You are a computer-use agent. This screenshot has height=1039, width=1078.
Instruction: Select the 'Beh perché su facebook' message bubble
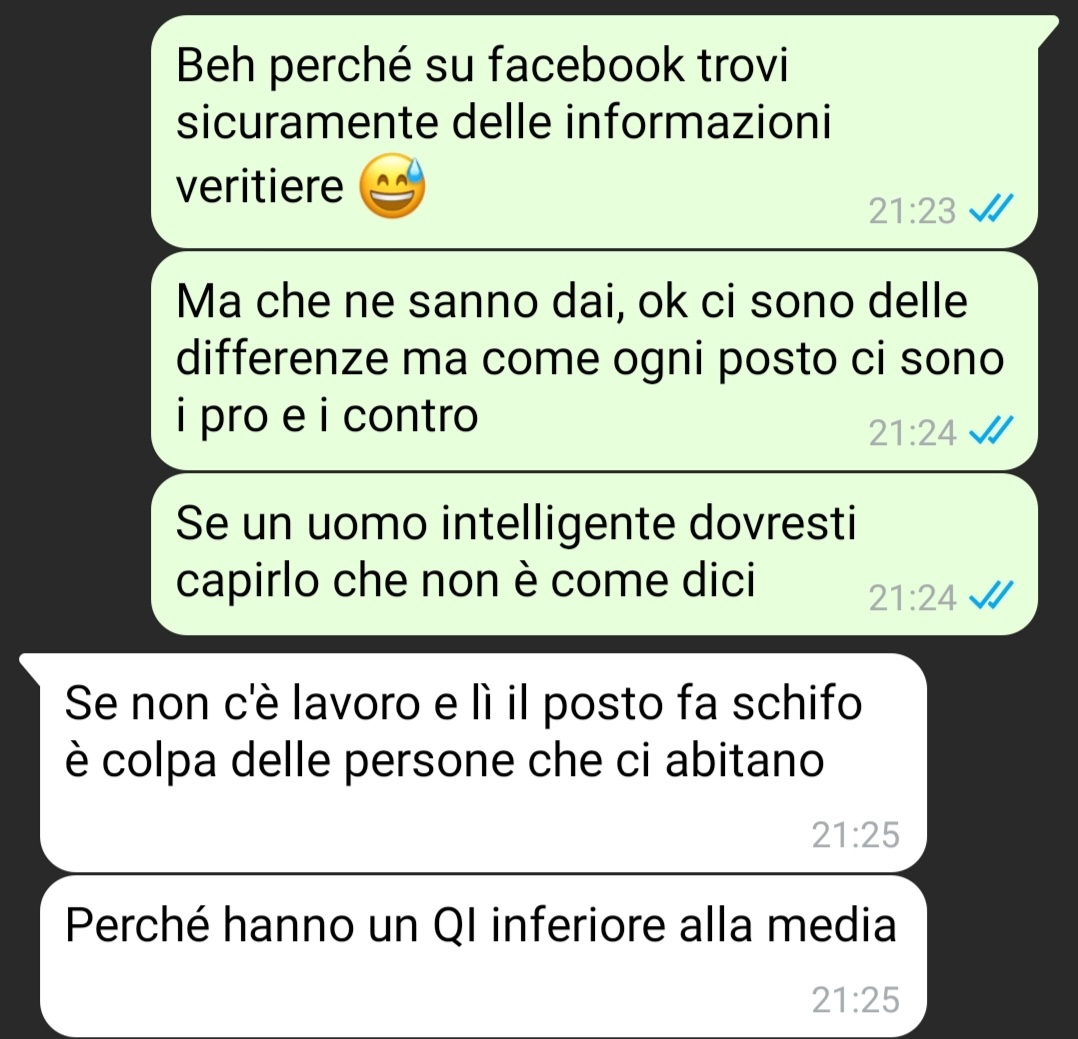pyautogui.click(x=595, y=131)
